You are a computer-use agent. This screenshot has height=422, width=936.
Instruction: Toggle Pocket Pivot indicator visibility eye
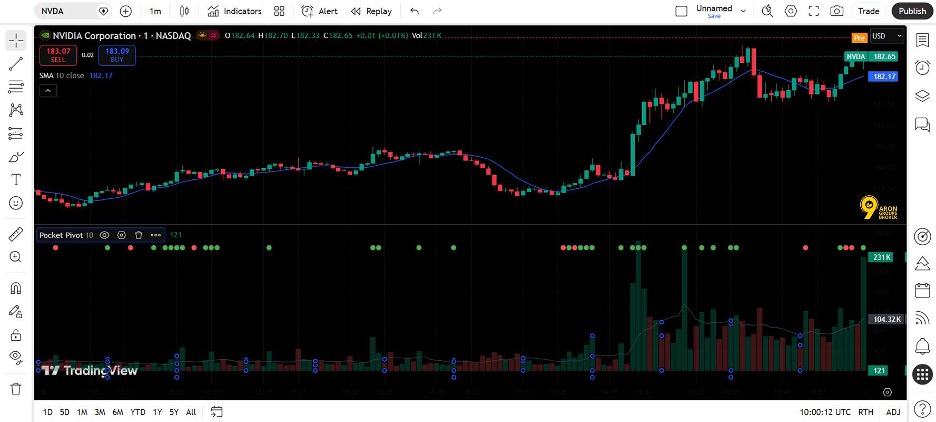104,235
